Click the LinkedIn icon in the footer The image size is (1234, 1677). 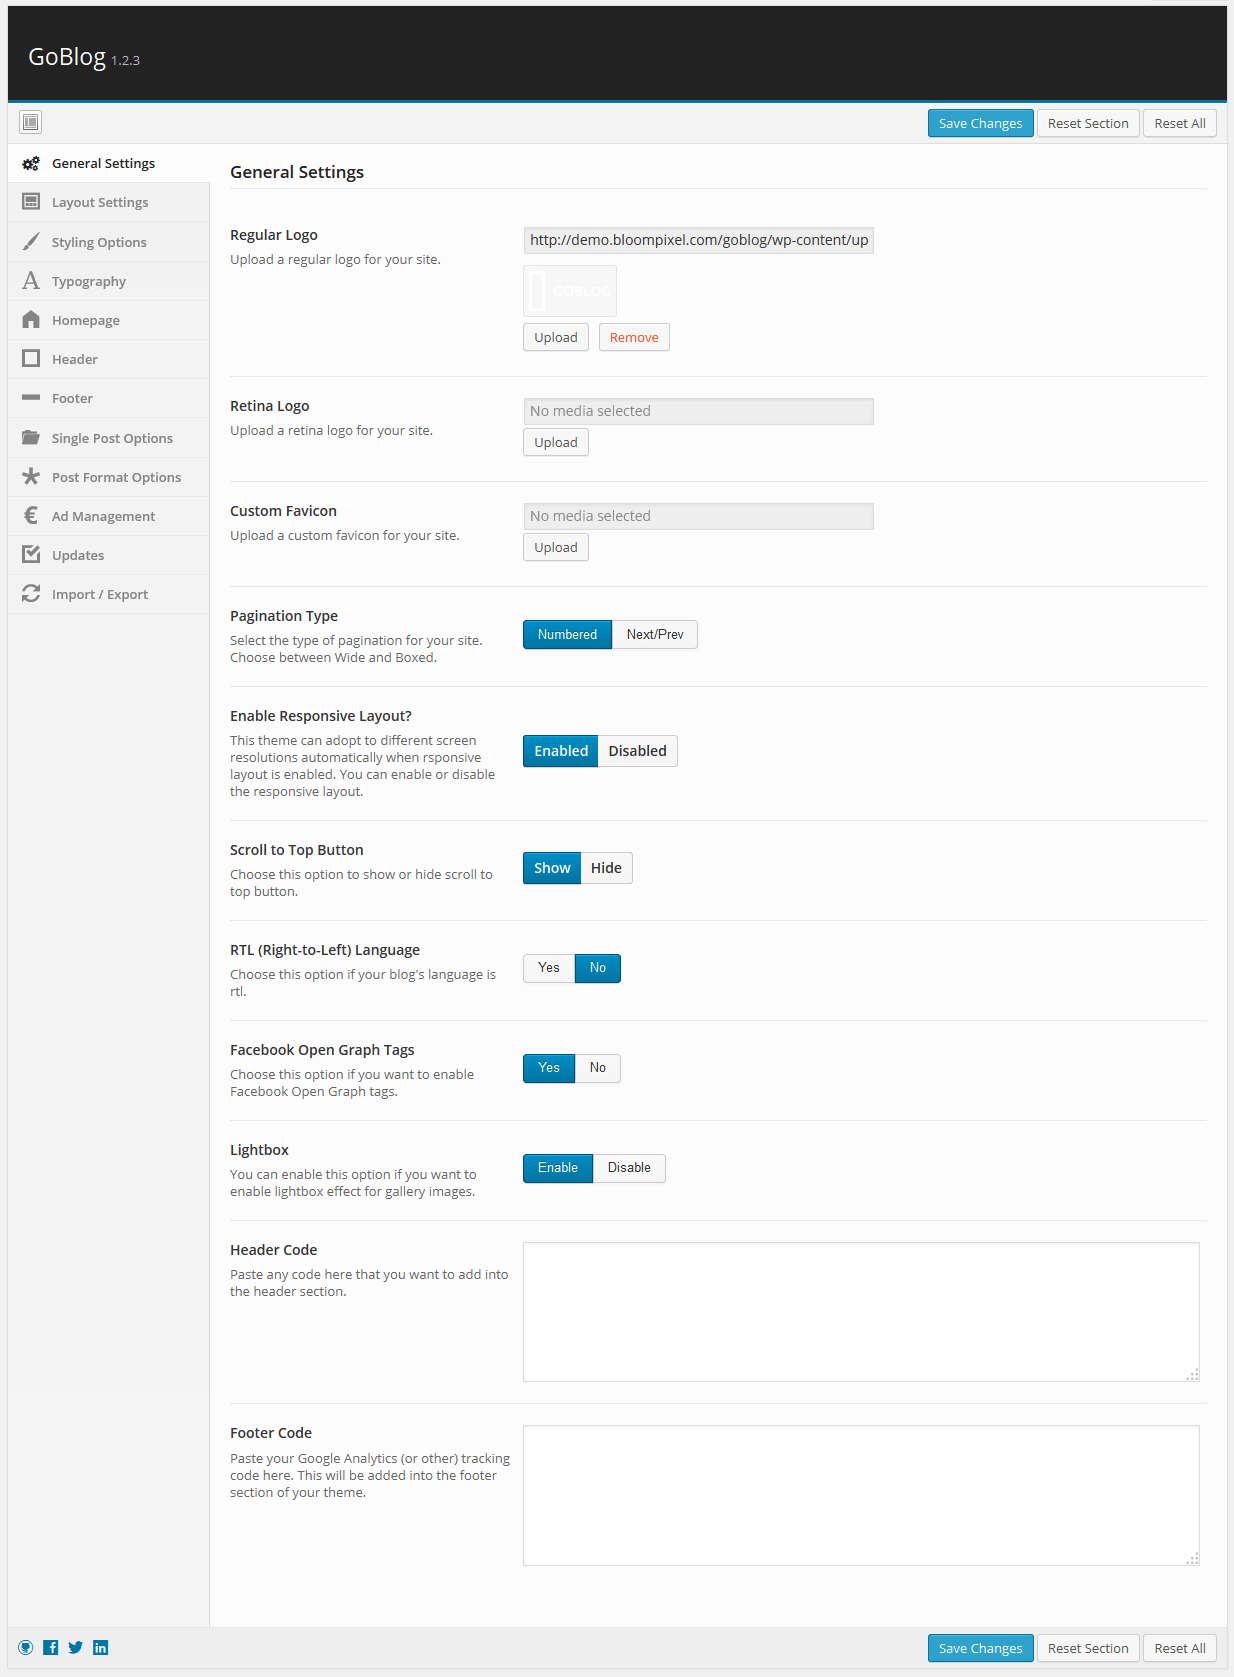coord(101,1647)
